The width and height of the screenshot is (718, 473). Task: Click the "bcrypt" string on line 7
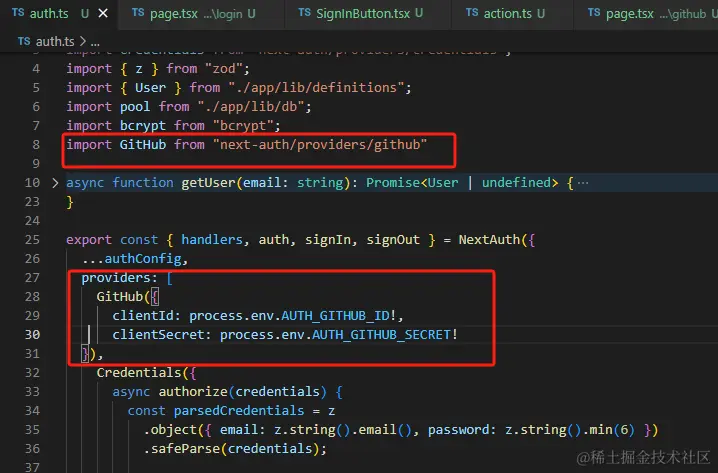(243, 125)
